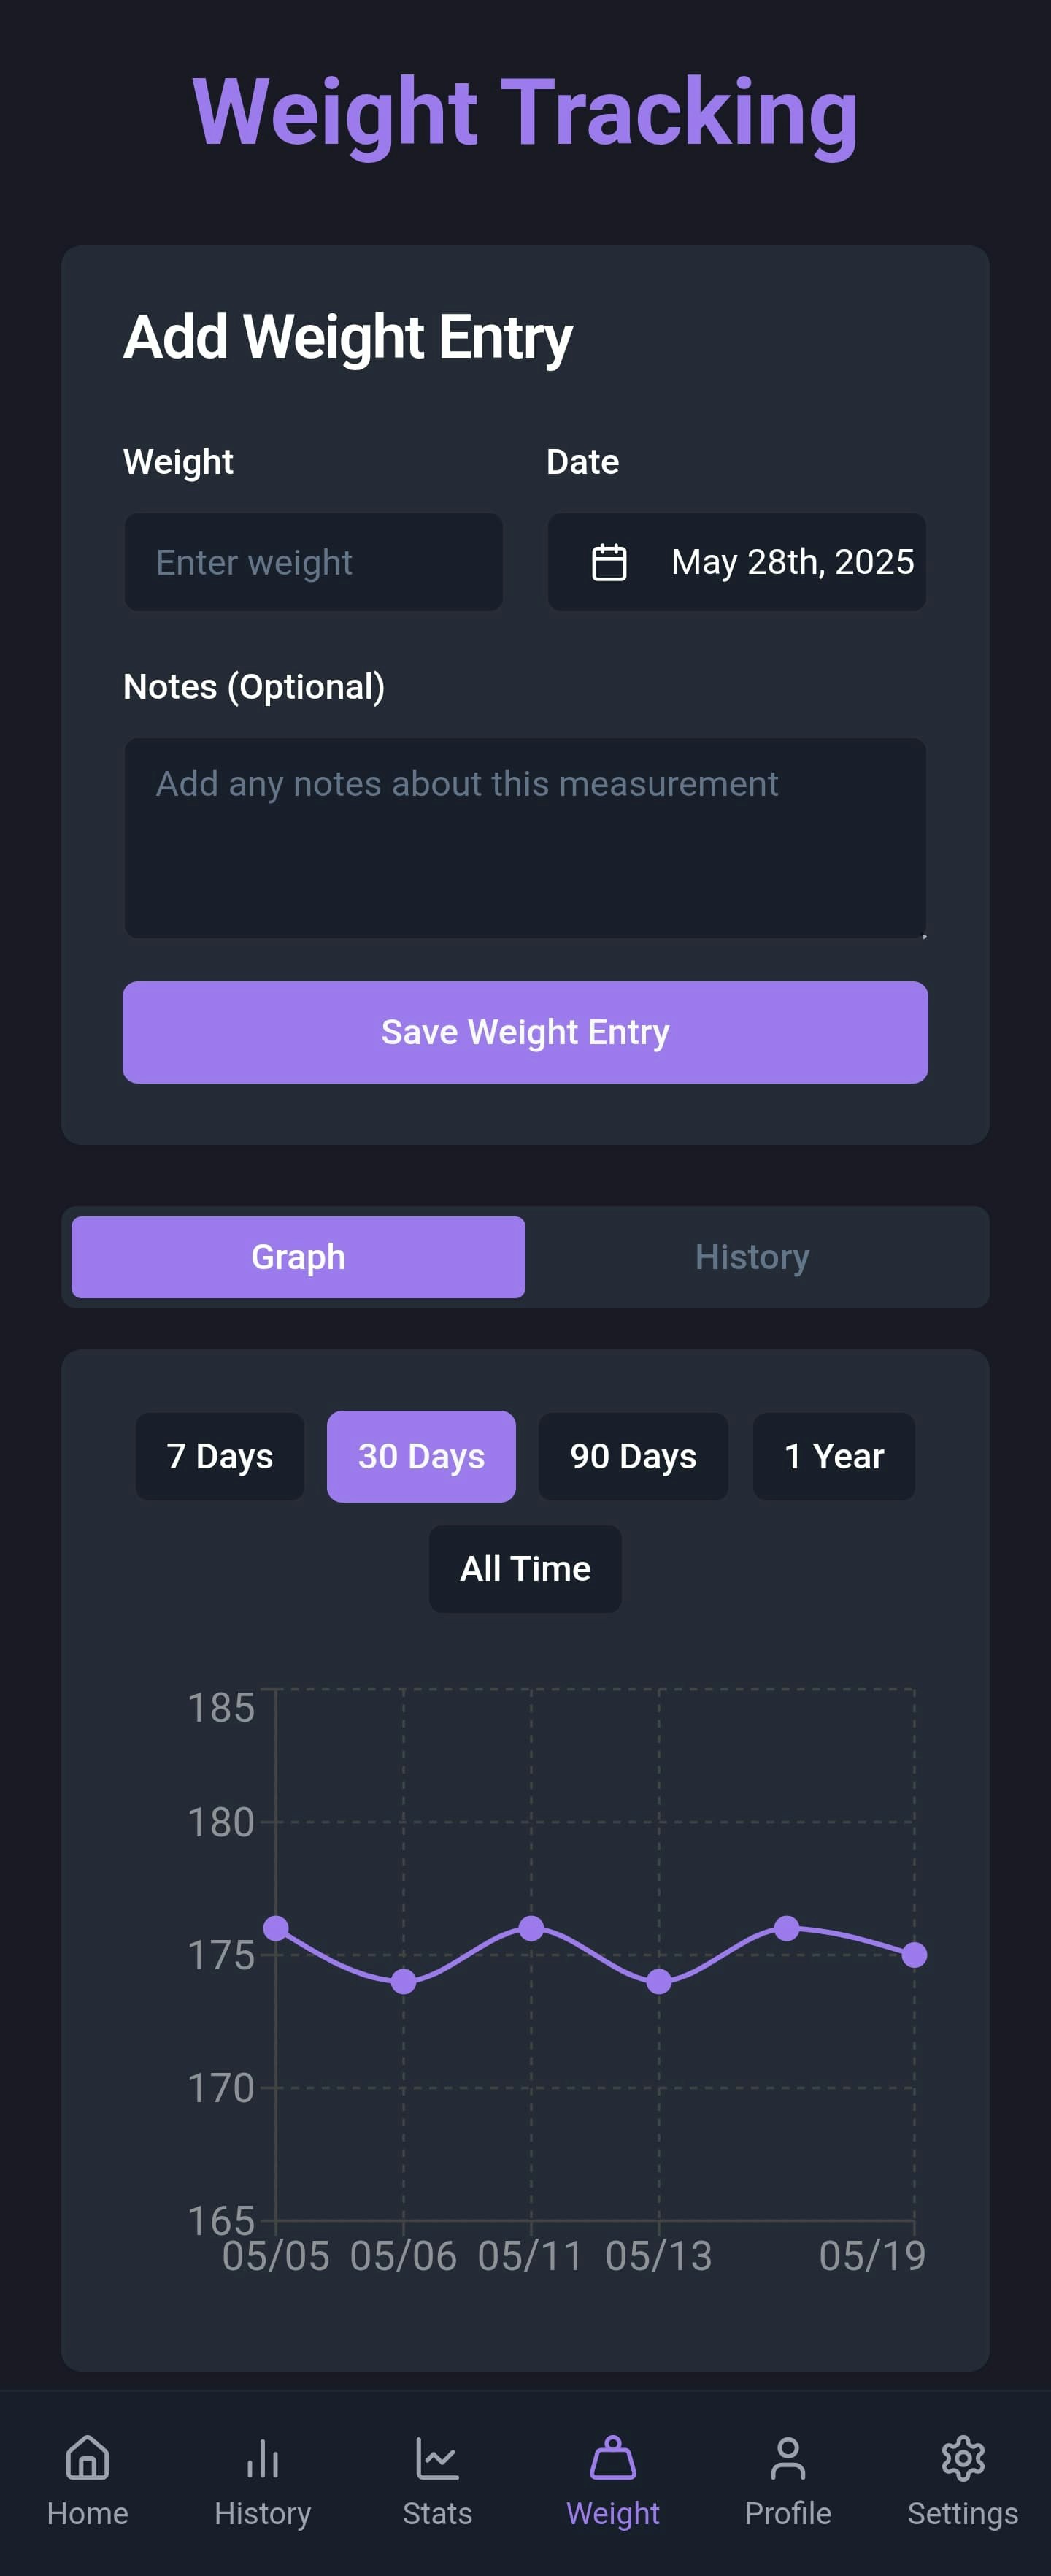Viewport: 1051px width, 2576px height.
Task: Click the 05/06 data point on chart
Action: click(403, 1981)
